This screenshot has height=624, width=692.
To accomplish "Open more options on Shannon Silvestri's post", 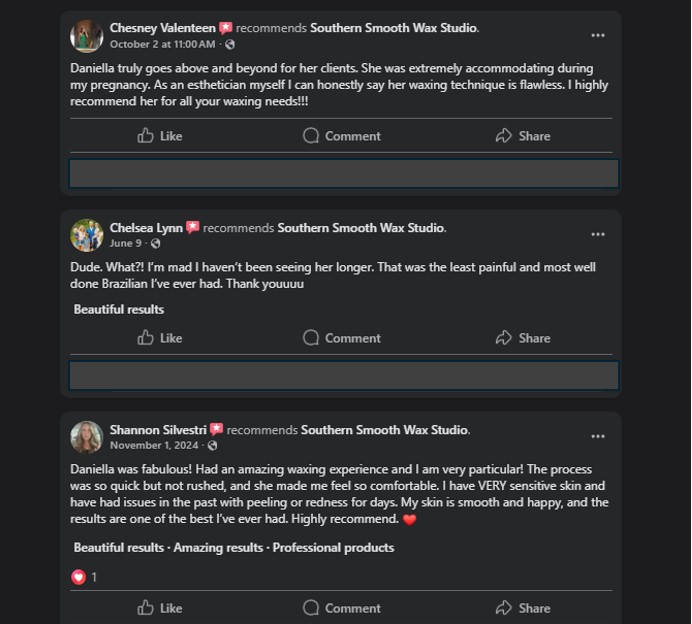I will coord(598,437).
